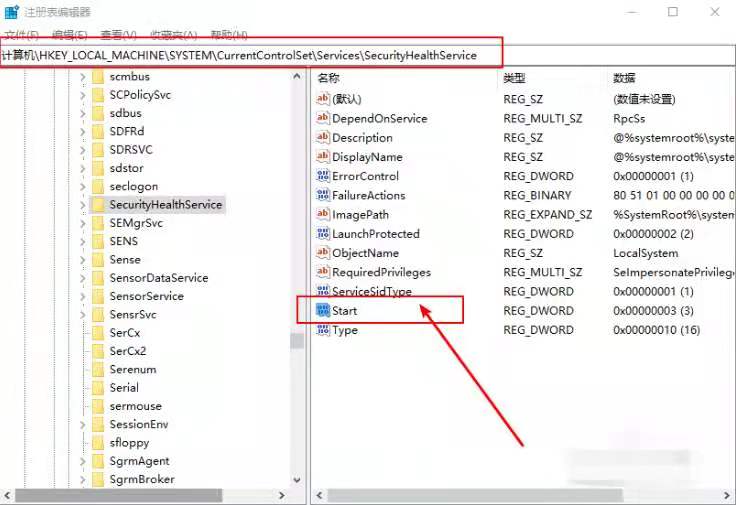
Task: Click the DWORD icon of Start value
Action: point(323,310)
